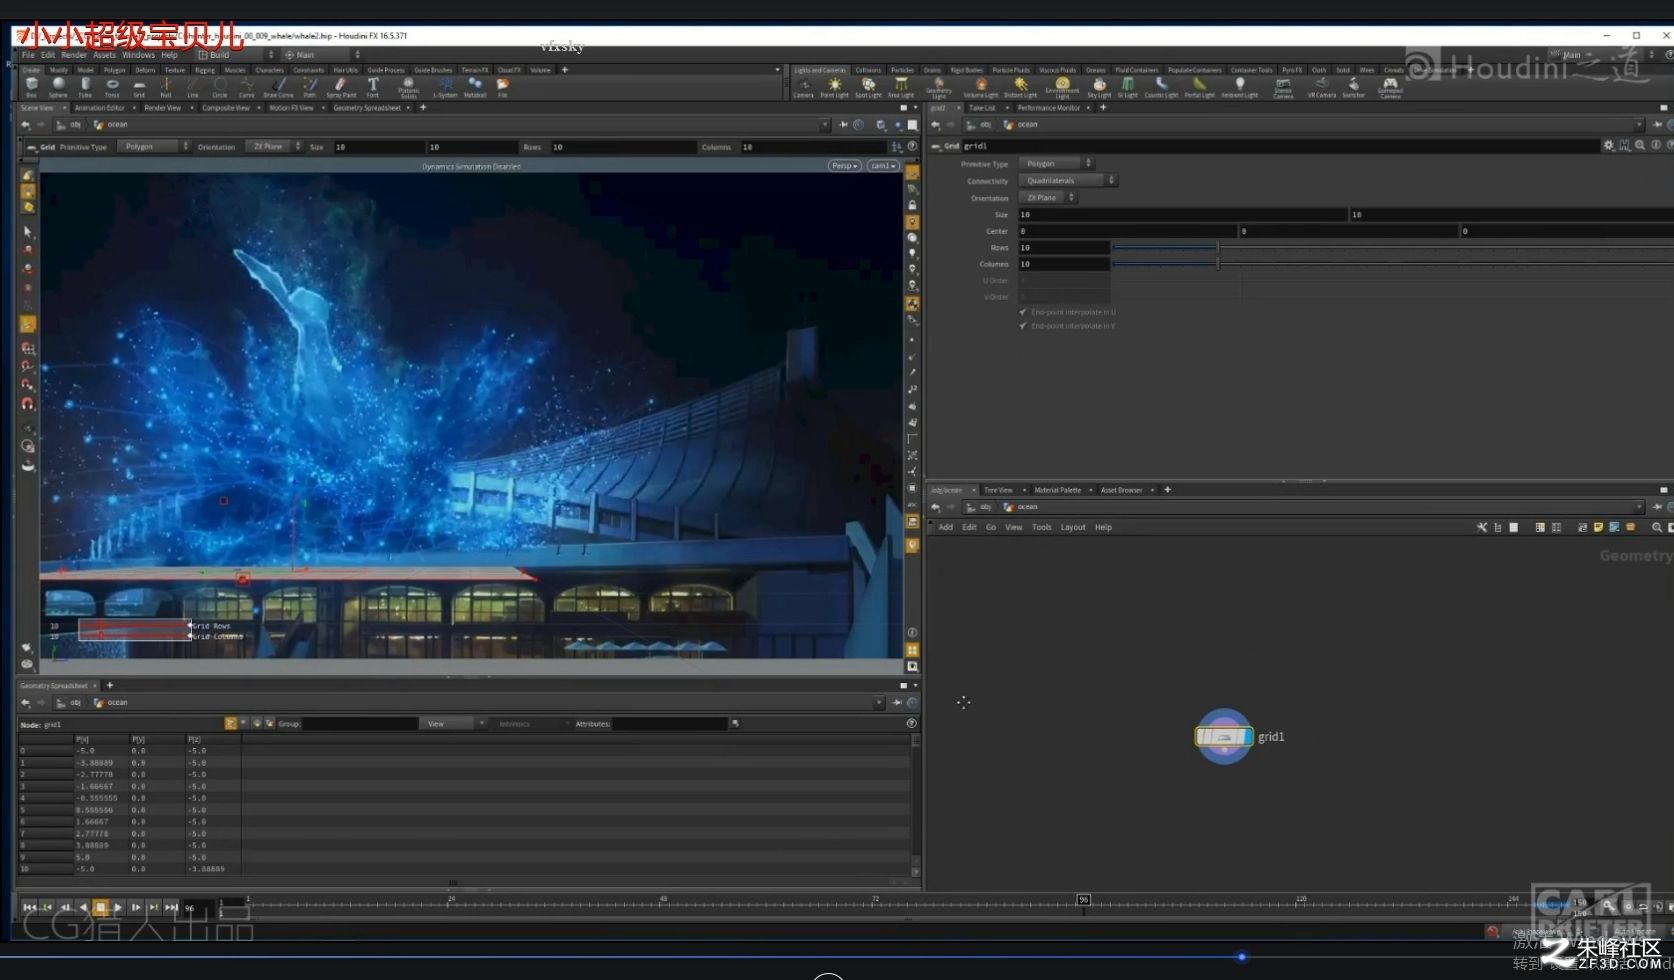
Task: Switch to the Animation Editor tab
Action: [99, 108]
